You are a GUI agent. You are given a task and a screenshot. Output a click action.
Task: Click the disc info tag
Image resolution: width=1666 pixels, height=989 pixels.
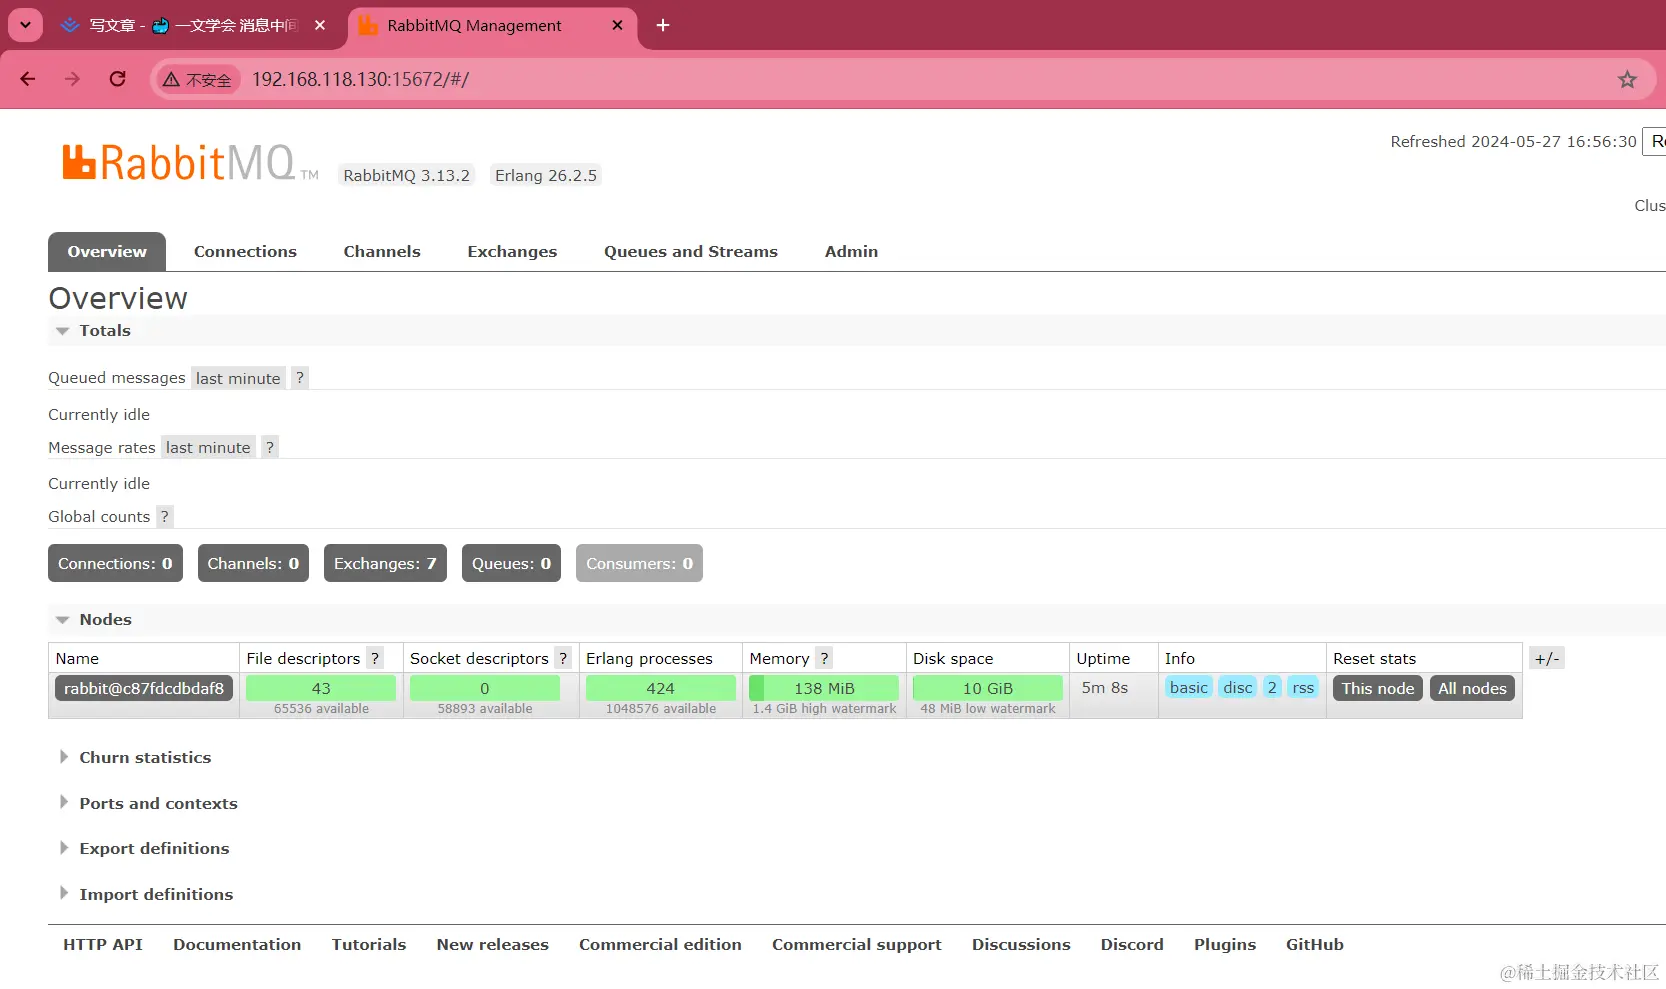coord(1238,688)
